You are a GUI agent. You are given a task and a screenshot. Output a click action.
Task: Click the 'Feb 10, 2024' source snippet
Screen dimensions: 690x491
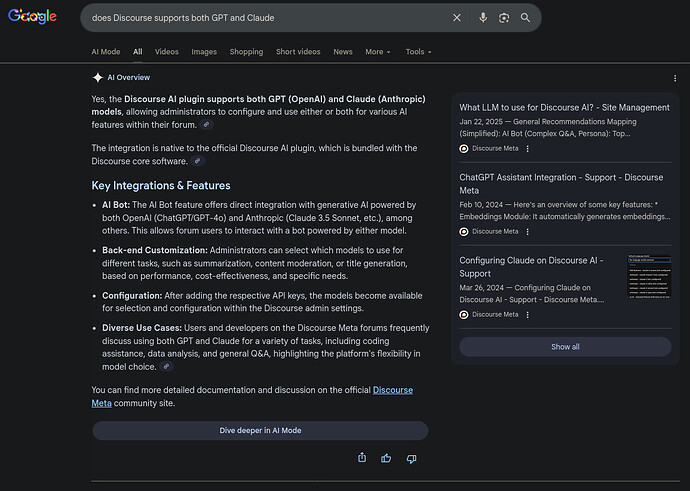565,211
